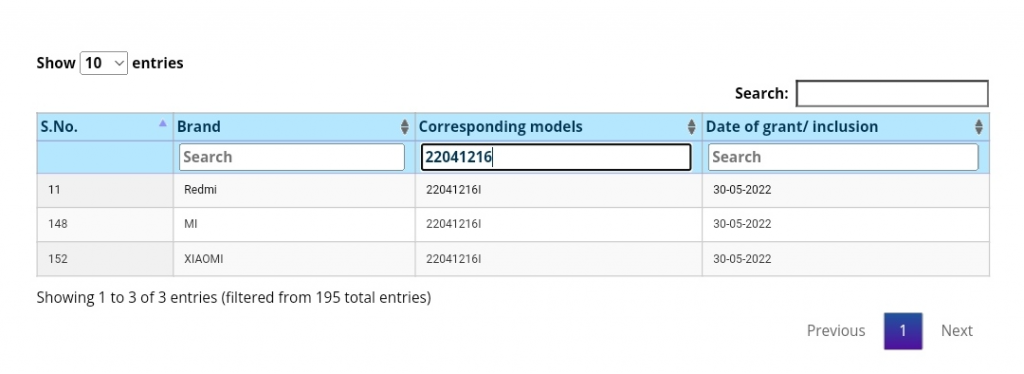Screen dimensions: 1024x374
Task: Select the XIAOMI row brand cell
Action: (x=294, y=259)
